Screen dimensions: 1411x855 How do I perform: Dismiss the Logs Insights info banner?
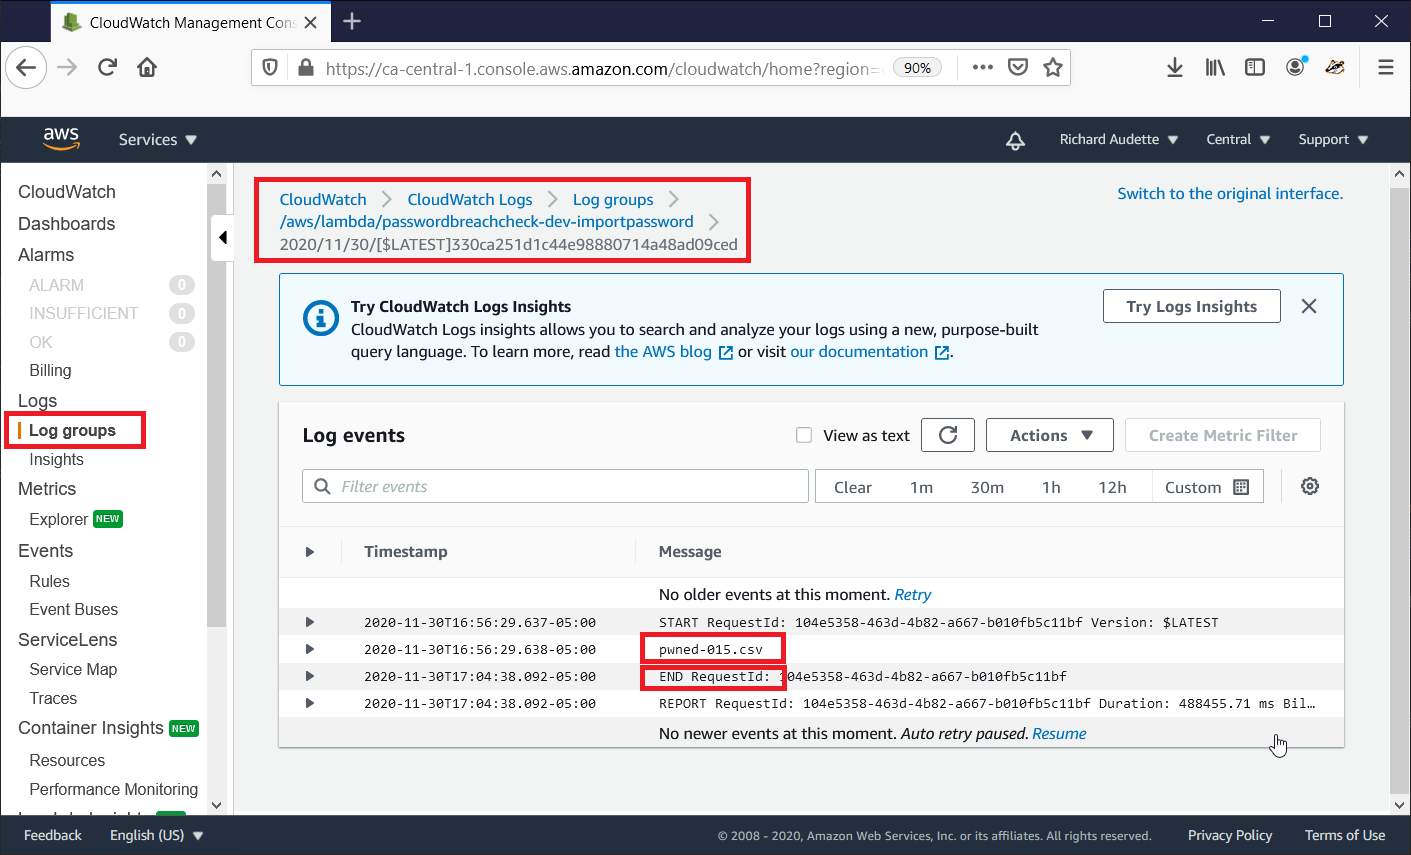pos(1308,307)
